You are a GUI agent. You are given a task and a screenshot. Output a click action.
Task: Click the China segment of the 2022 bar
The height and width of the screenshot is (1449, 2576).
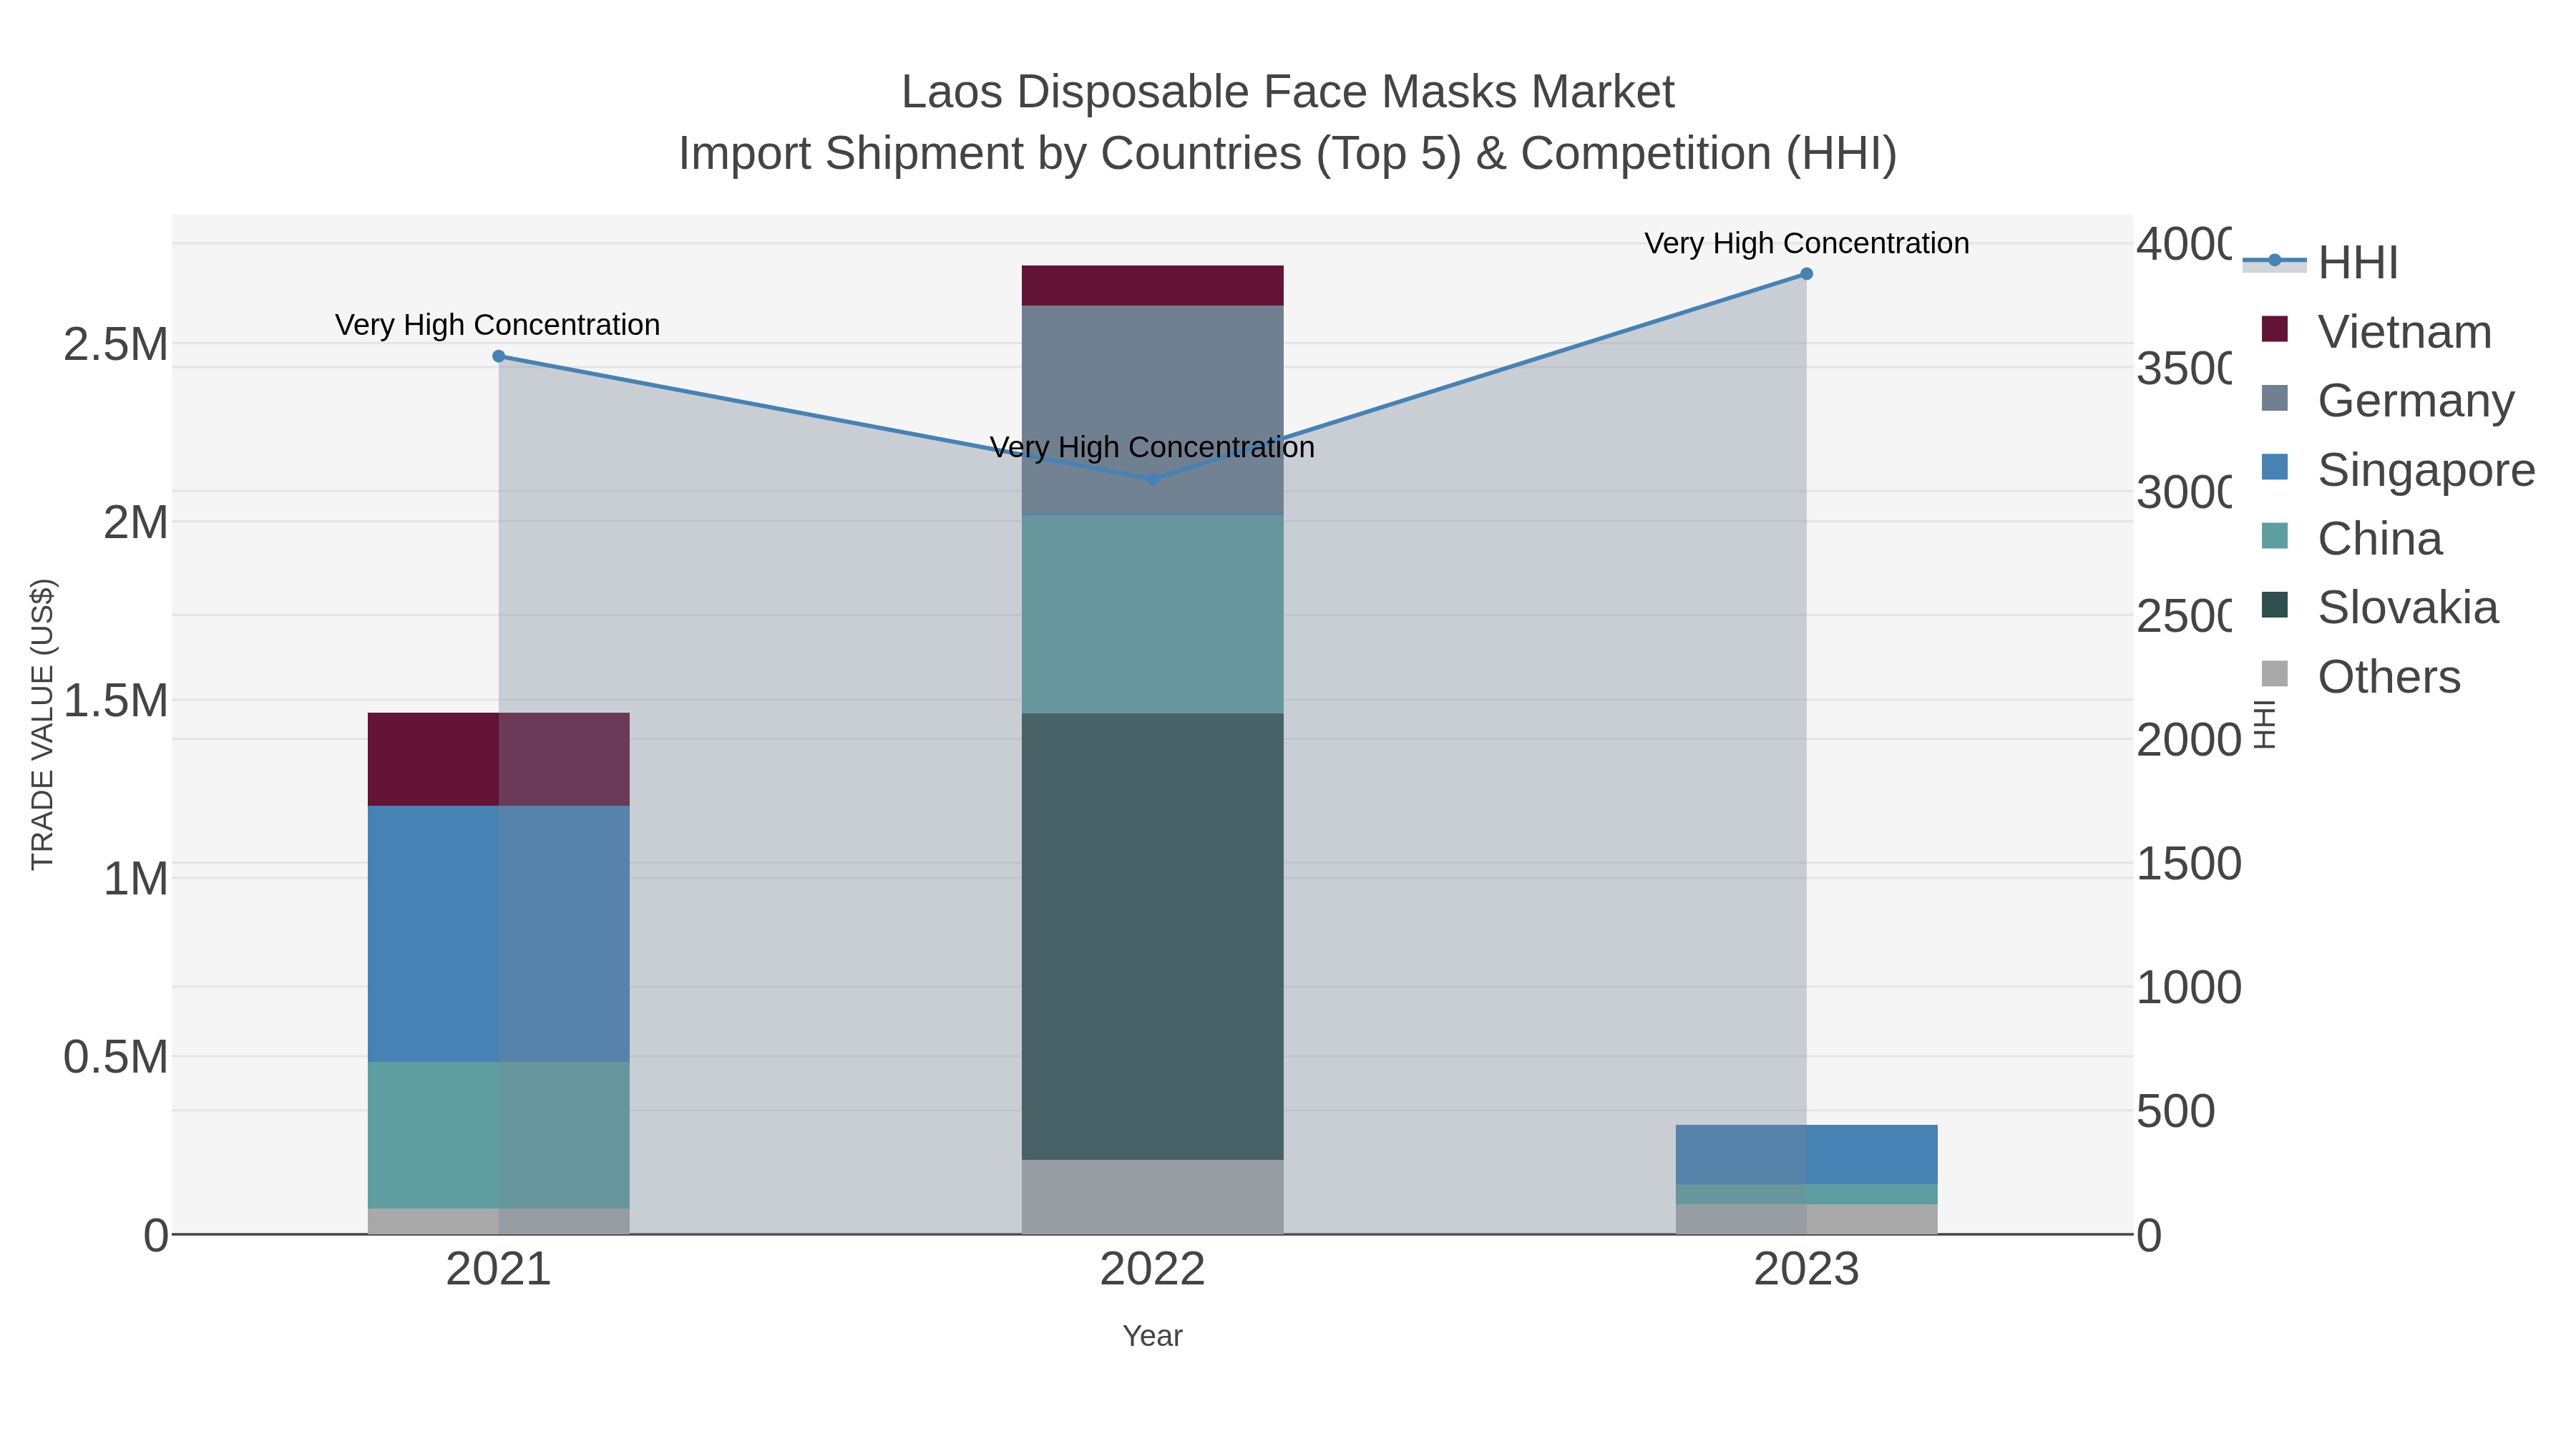(1152, 614)
